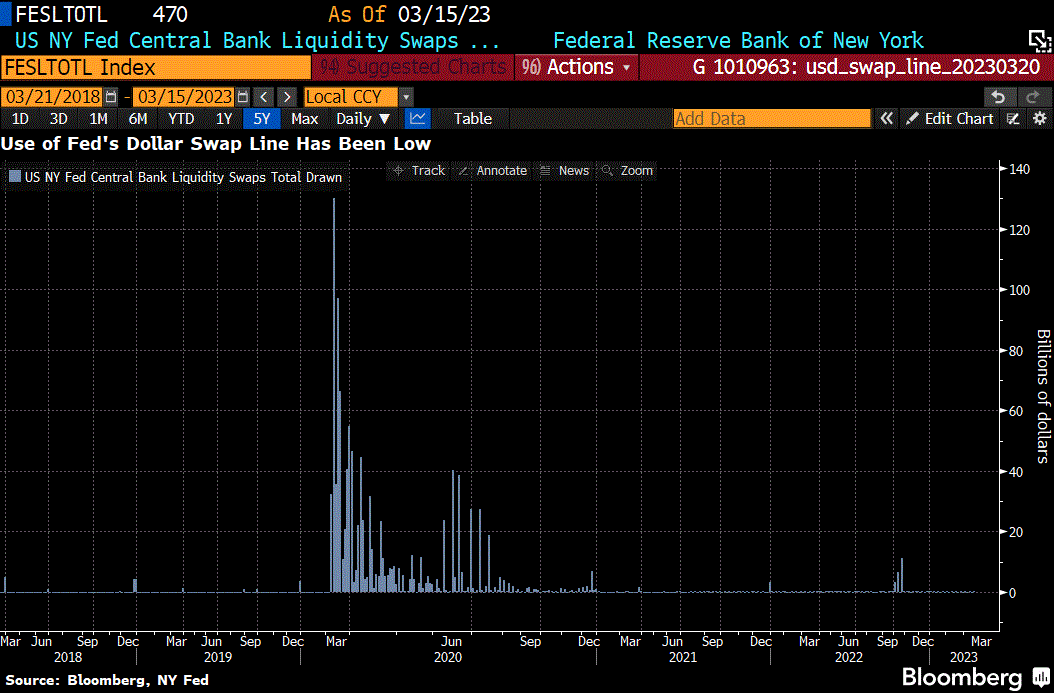Activate the Annotate tool
Viewport: 1054px width, 693px height.
pyautogui.click(x=493, y=171)
